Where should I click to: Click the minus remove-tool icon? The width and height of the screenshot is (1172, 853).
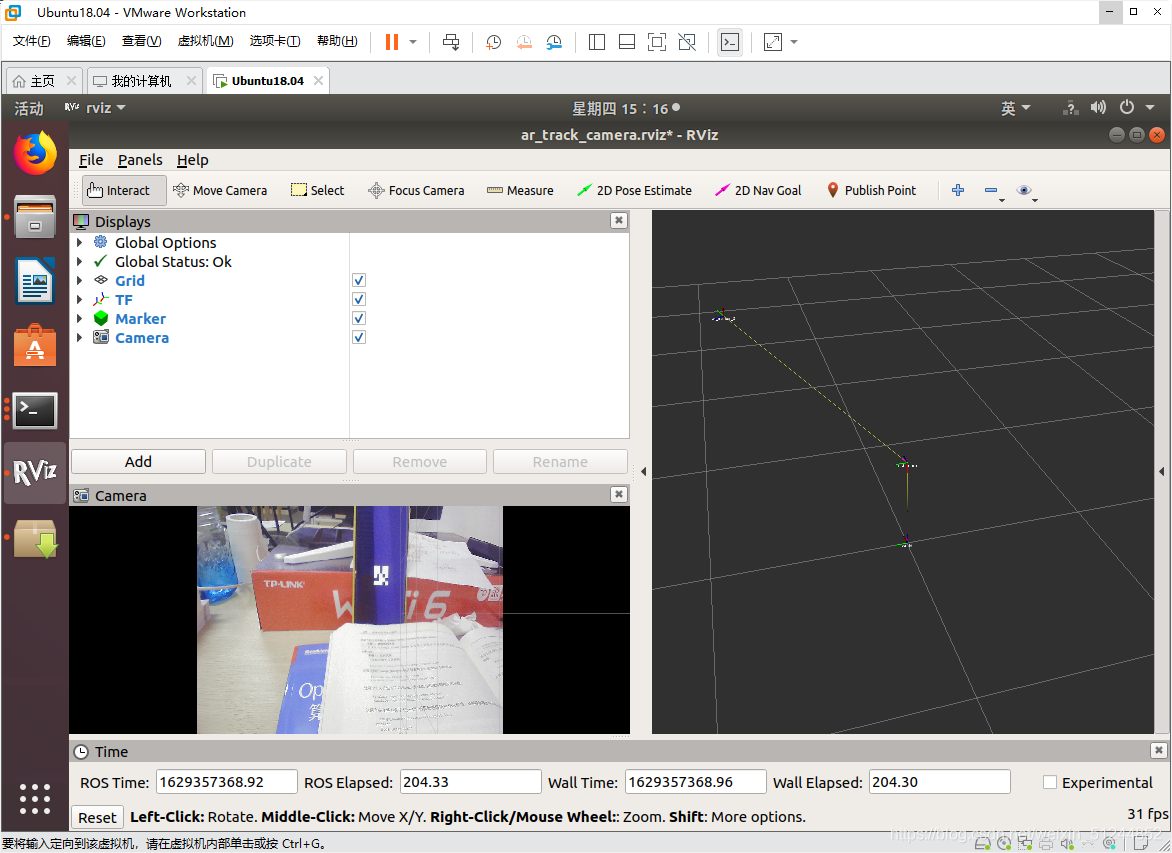993,191
